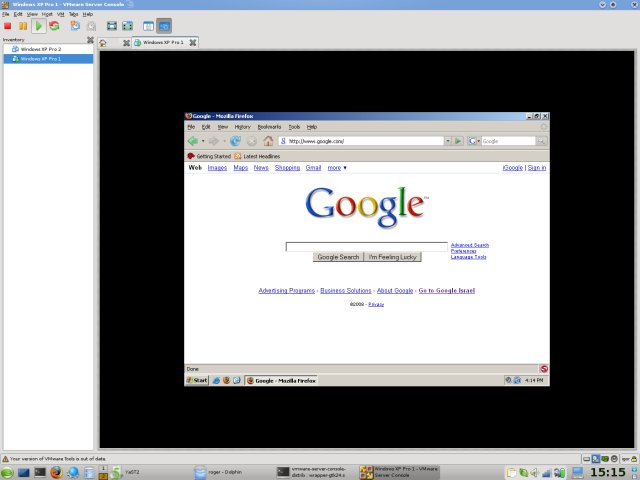Select Windows XP Pro 1 in Inventory
The width and height of the screenshot is (640, 480).
tap(48, 59)
